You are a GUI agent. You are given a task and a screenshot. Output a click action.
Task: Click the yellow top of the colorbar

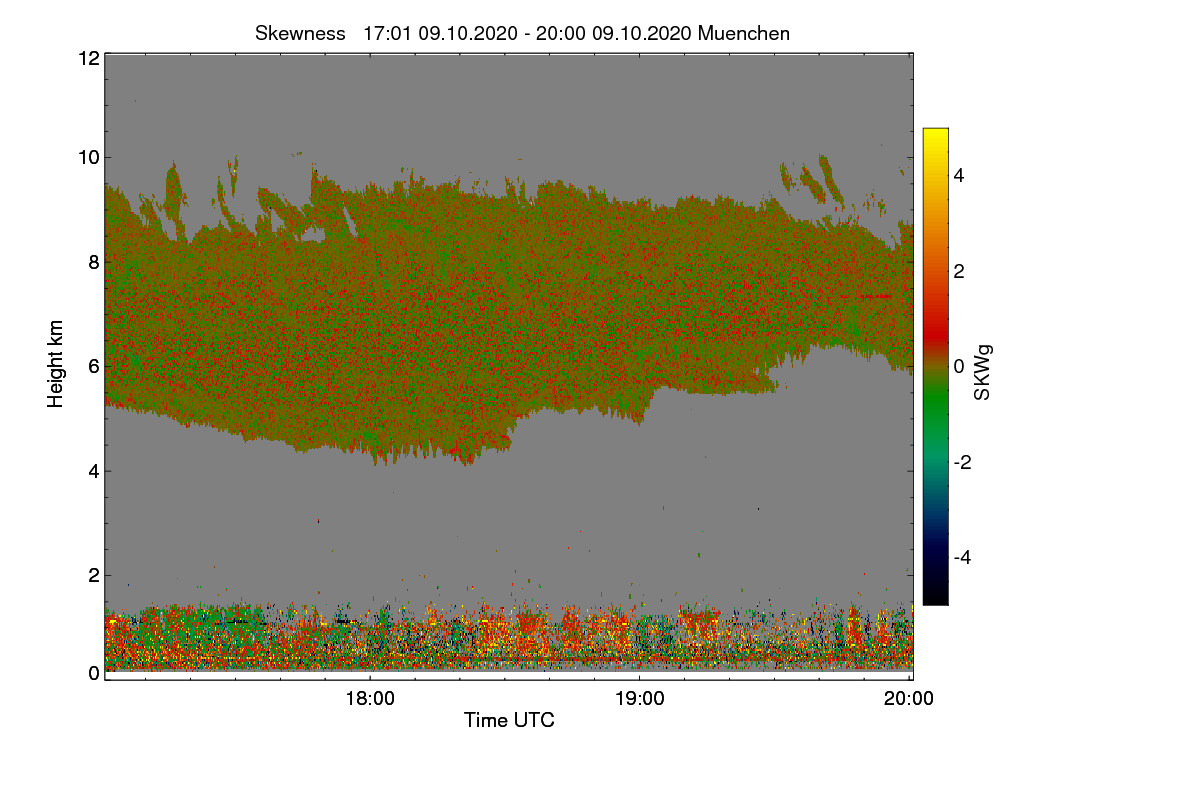pos(935,137)
